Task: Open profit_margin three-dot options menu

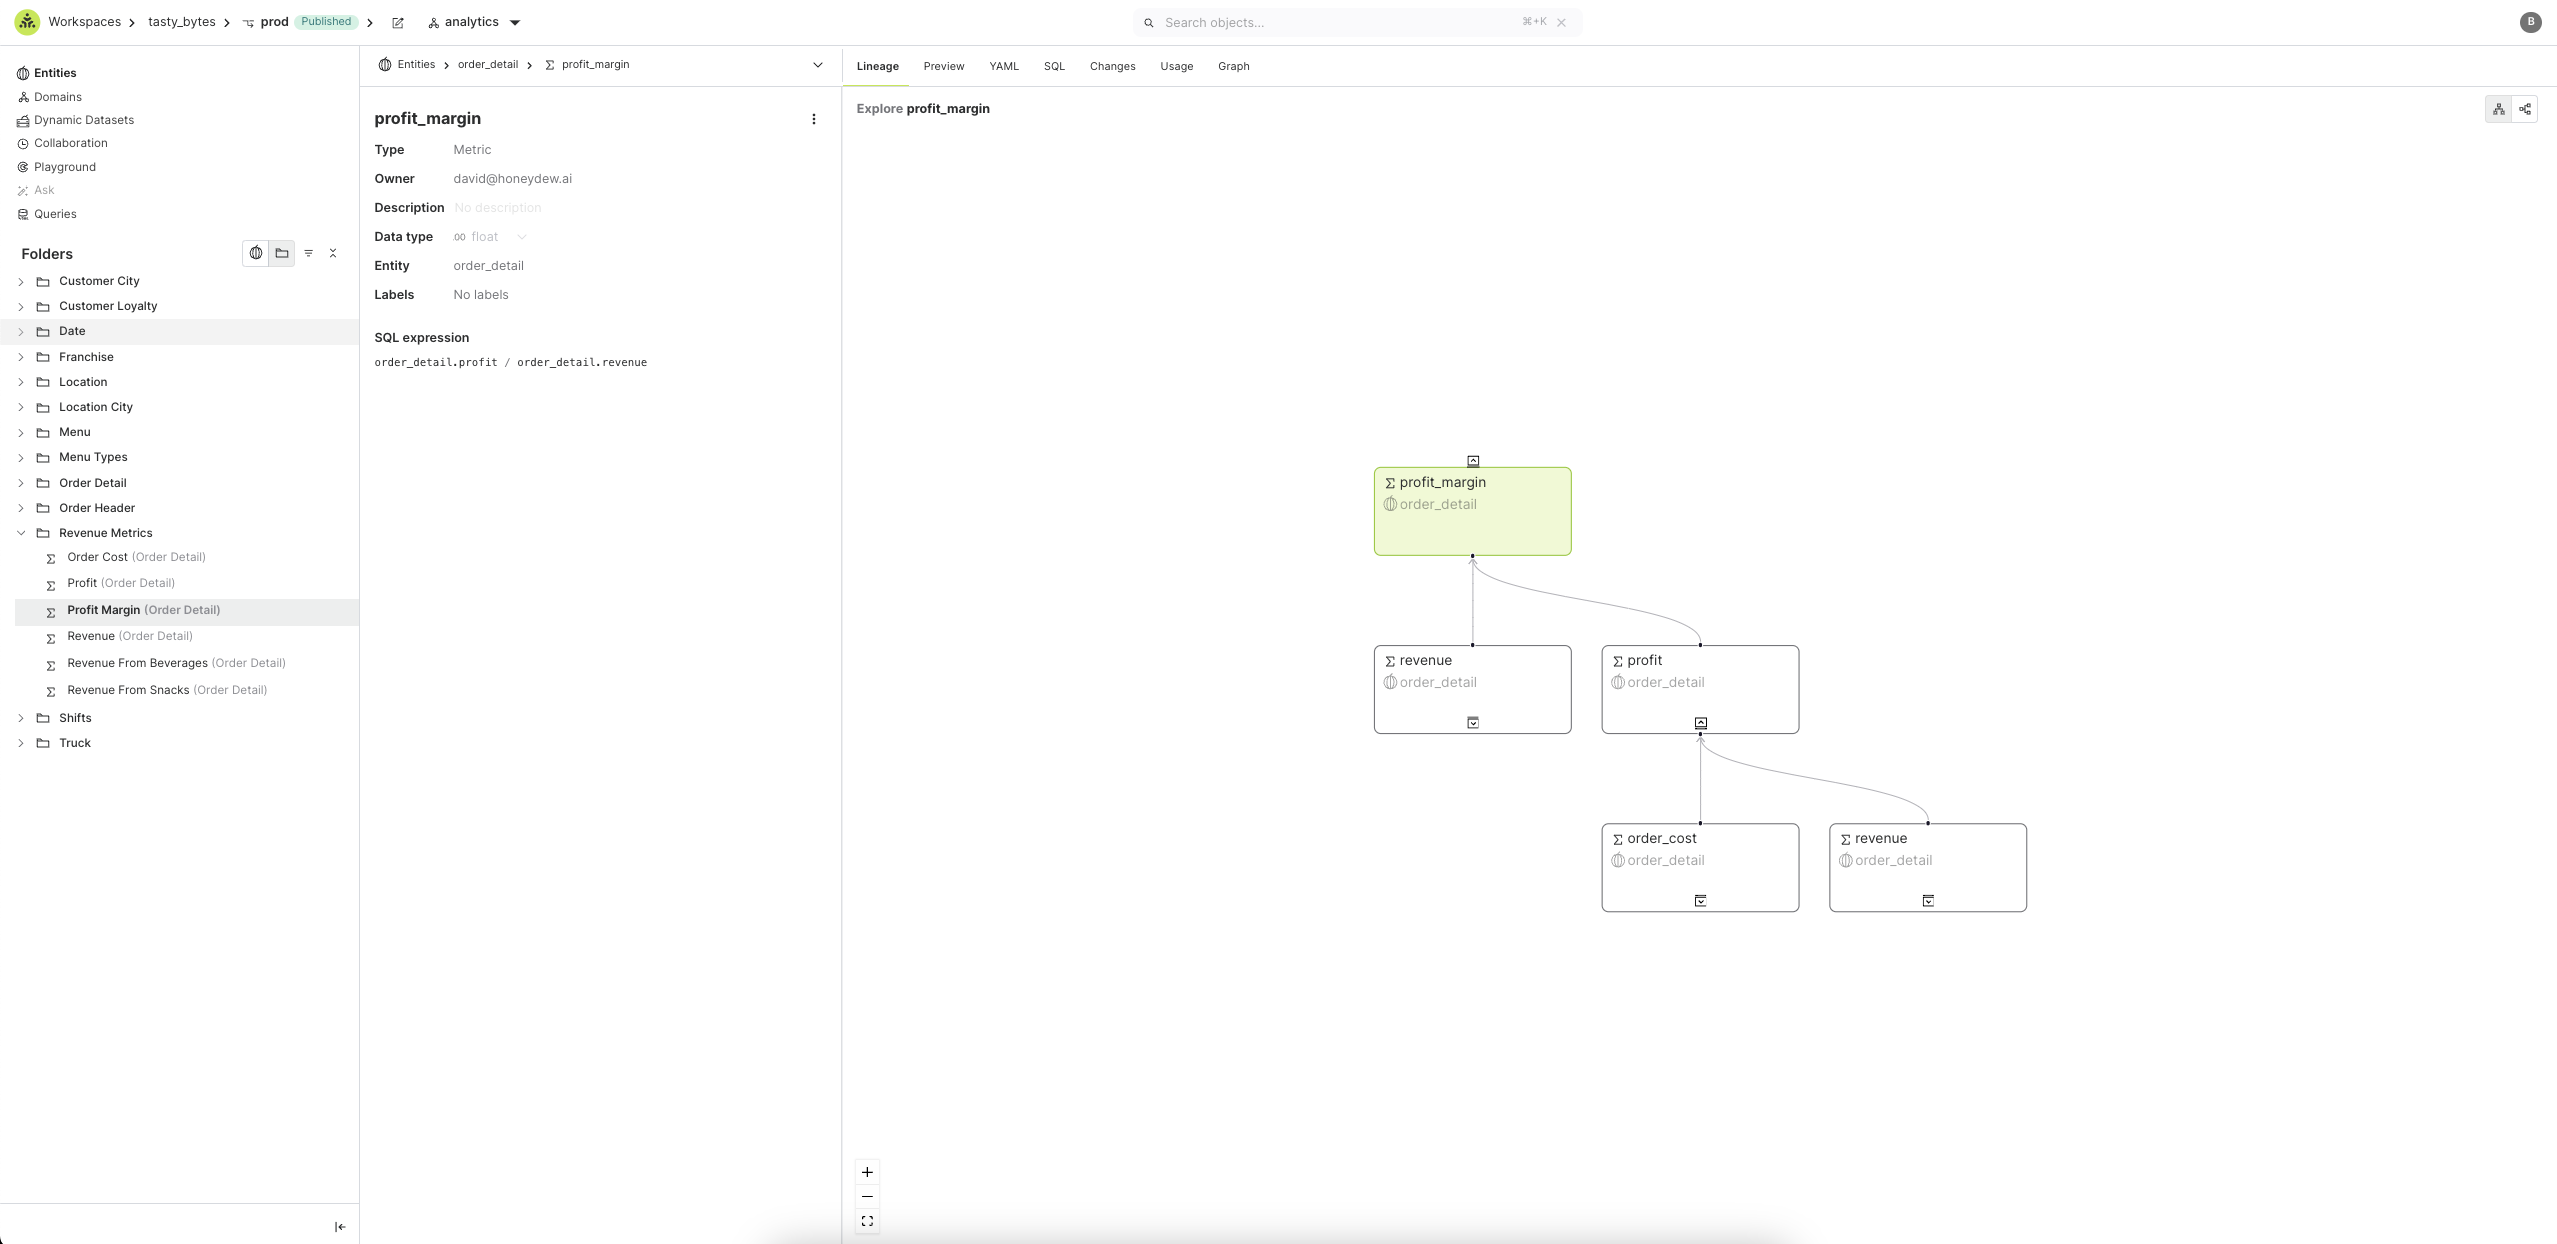Action: coord(813,119)
